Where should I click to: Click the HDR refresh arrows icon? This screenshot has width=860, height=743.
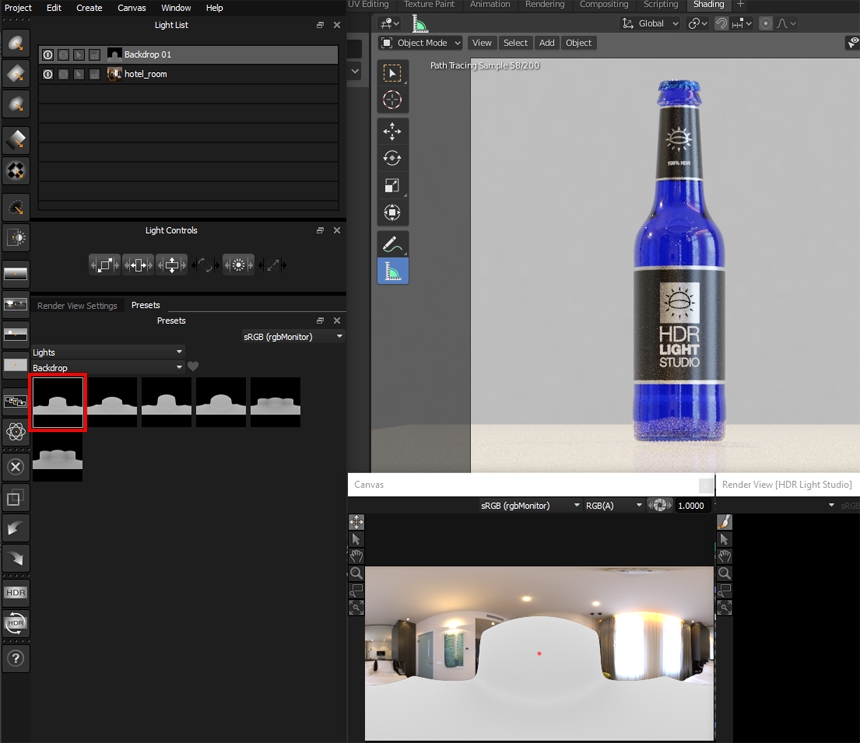point(16,623)
